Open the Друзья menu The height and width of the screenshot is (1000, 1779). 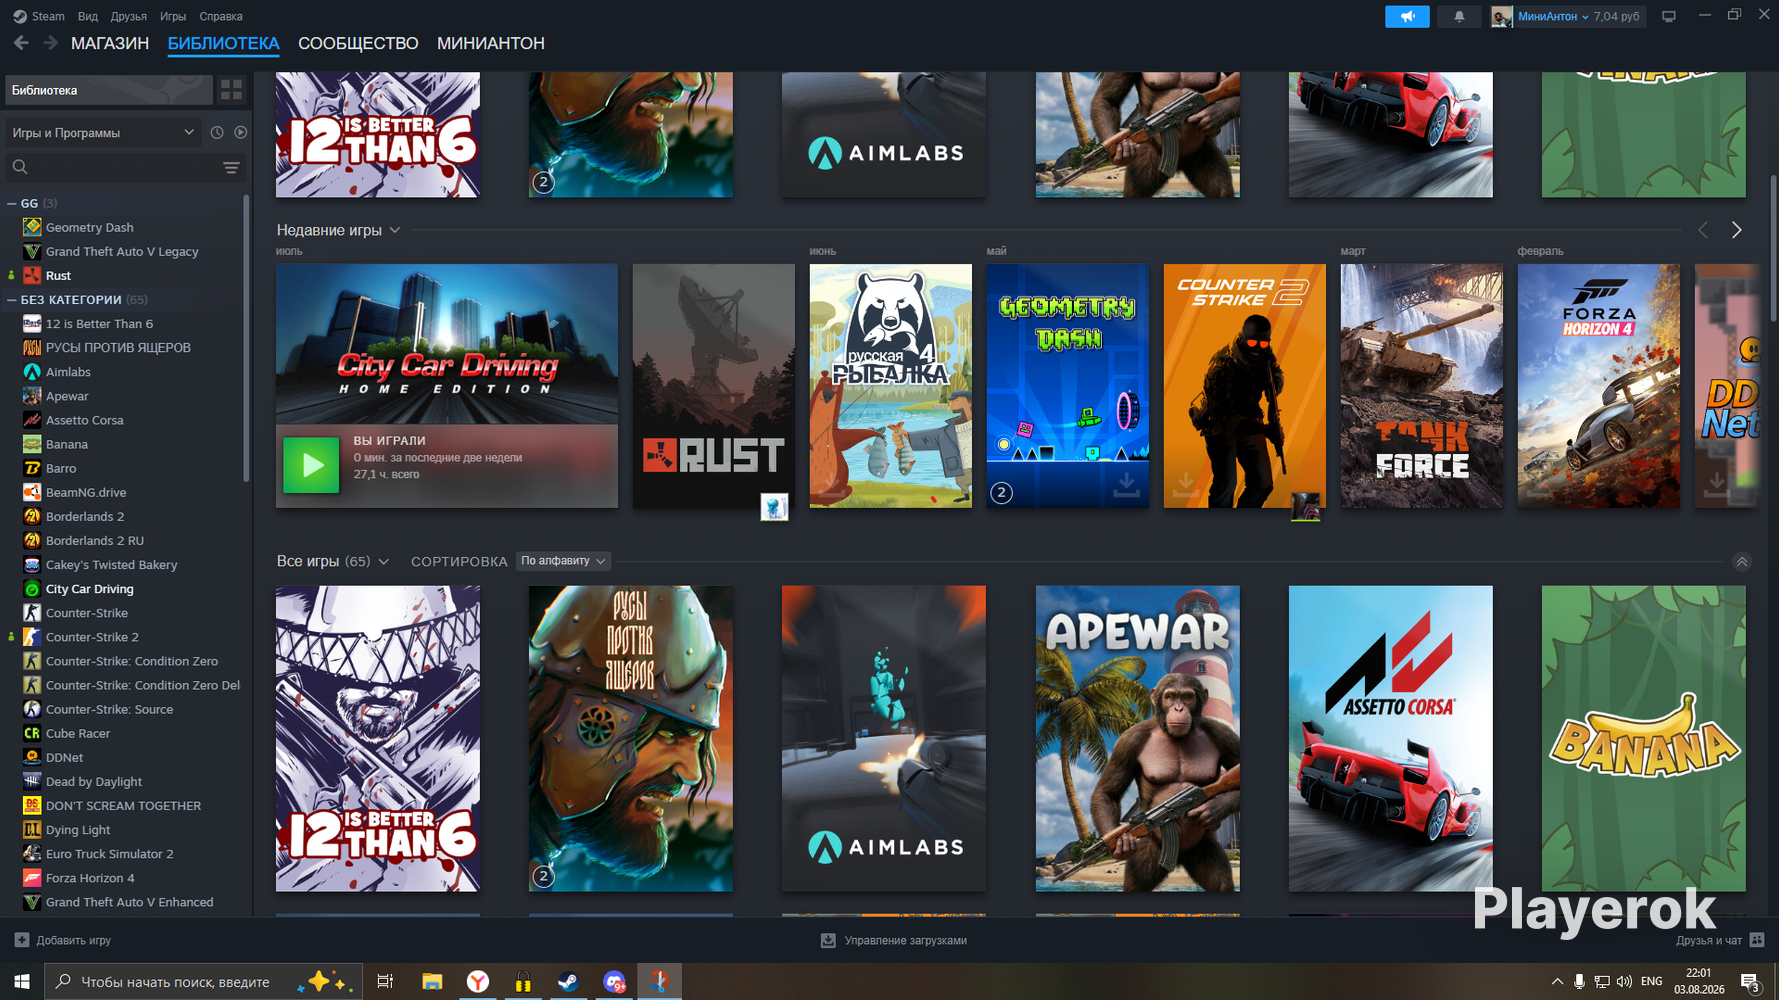point(129,16)
